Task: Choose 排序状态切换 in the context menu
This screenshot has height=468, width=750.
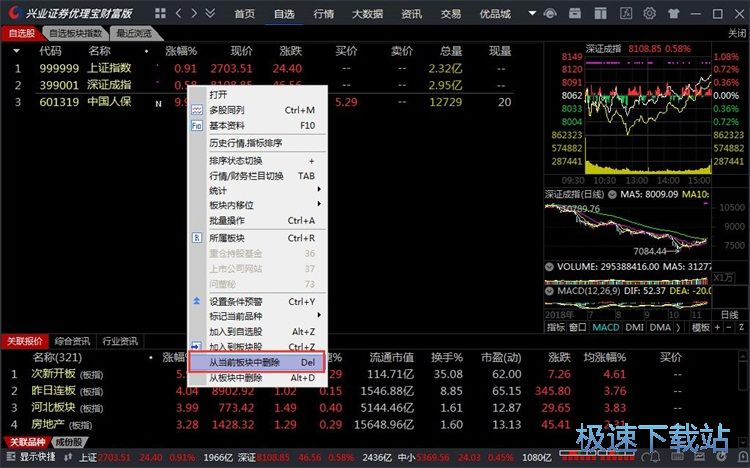Action: pyautogui.click(x=258, y=161)
